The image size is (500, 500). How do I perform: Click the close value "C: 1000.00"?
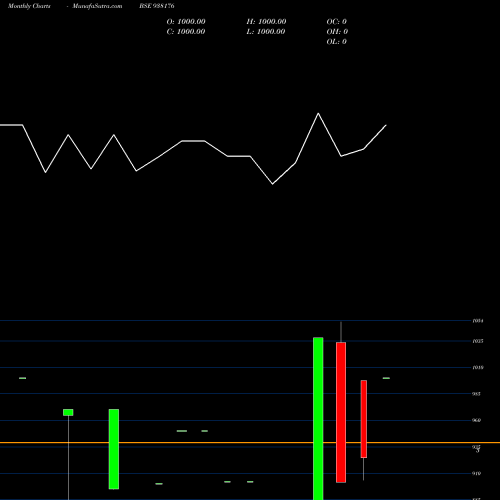(x=186, y=32)
